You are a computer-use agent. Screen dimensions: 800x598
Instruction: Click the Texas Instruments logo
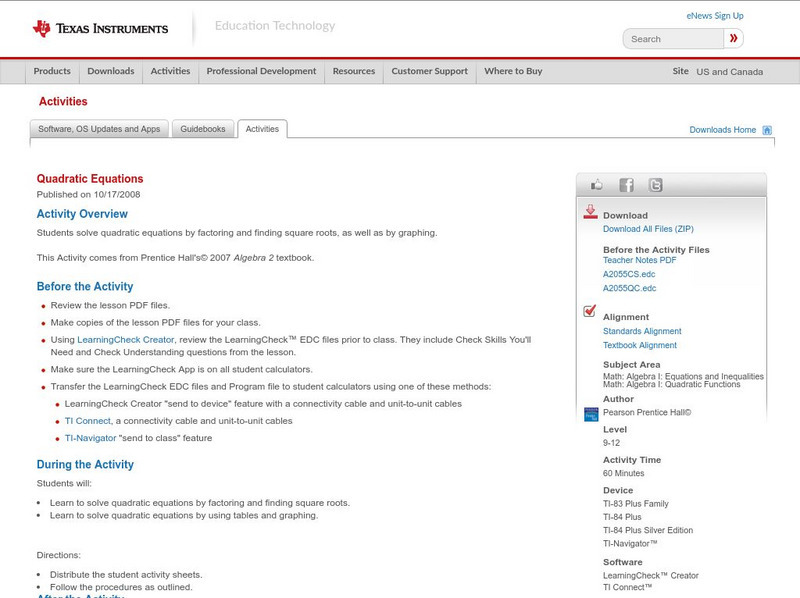click(x=101, y=29)
